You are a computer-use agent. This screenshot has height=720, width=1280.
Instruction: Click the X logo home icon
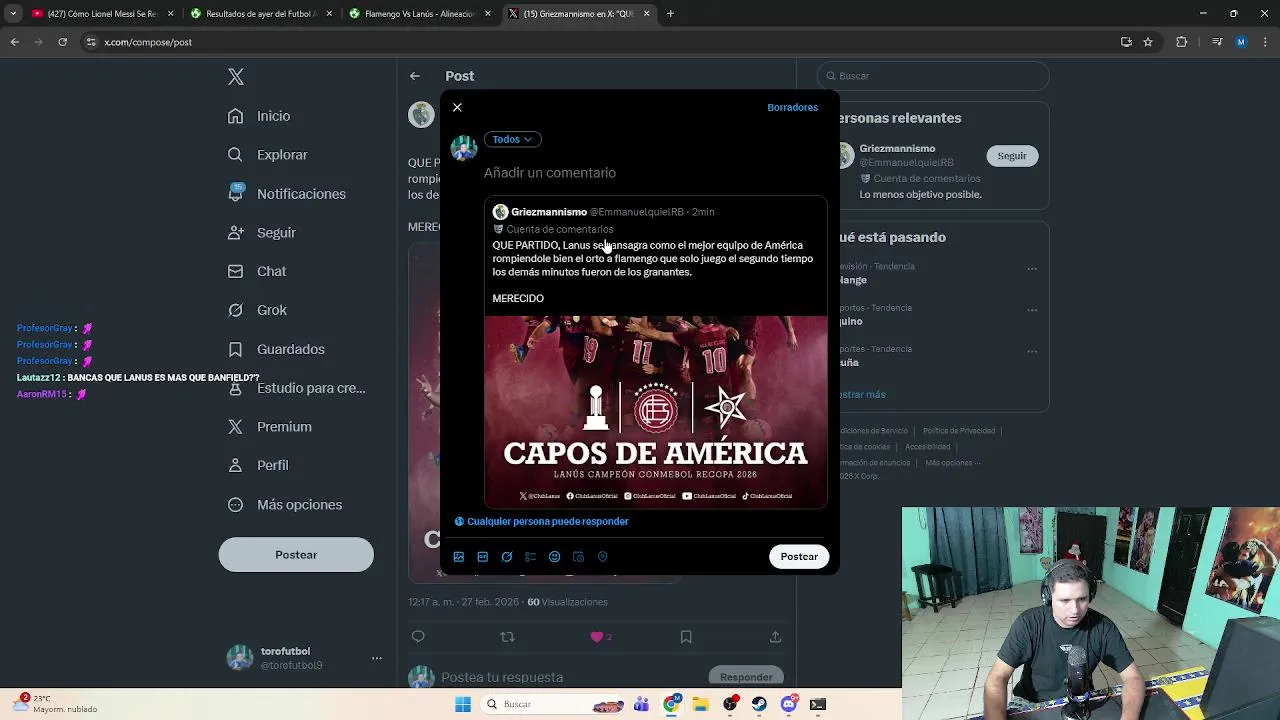236,77
